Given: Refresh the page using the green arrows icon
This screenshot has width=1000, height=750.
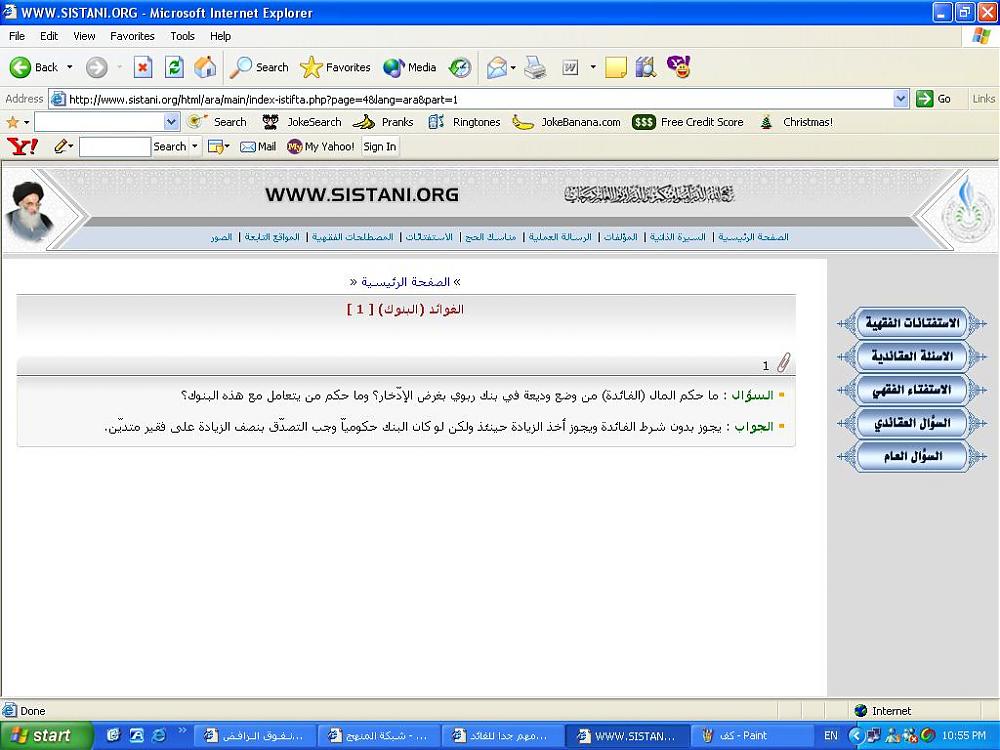Looking at the screenshot, I should pyautogui.click(x=174, y=67).
